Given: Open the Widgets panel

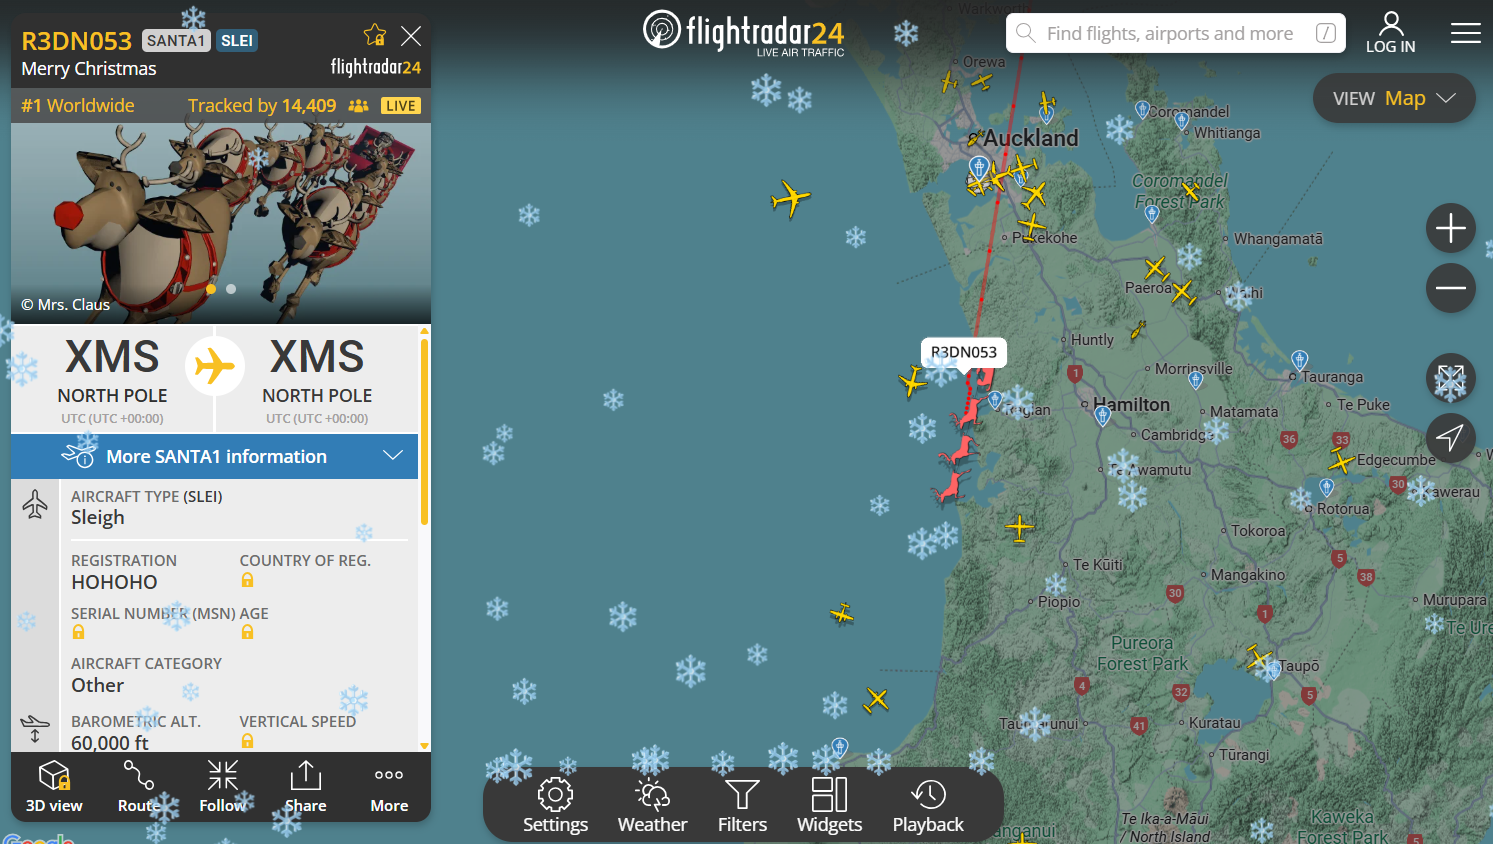Looking at the screenshot, I should pos(829,805).
